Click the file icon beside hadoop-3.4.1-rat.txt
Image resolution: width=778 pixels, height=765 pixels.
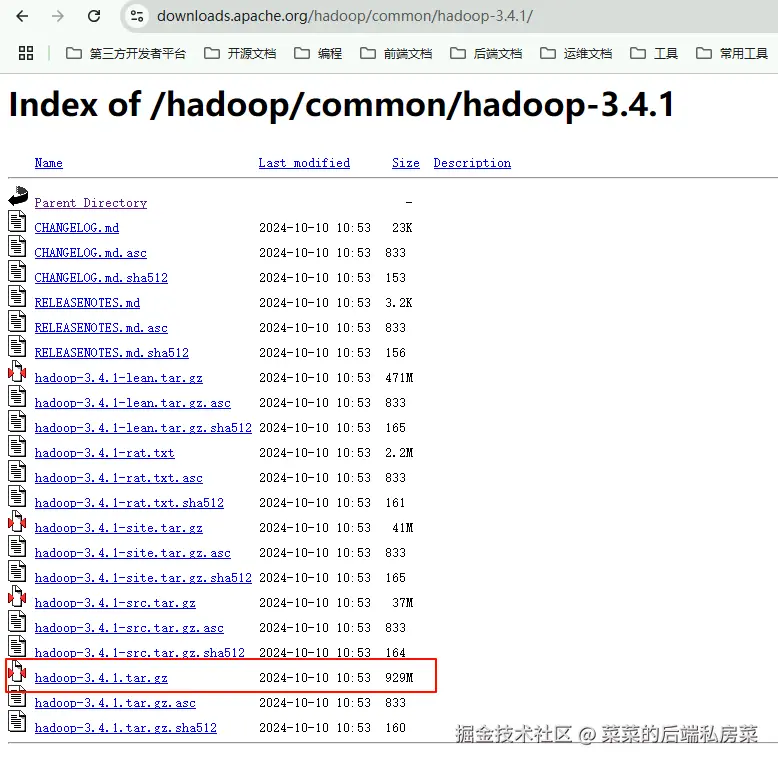point(17,446)
